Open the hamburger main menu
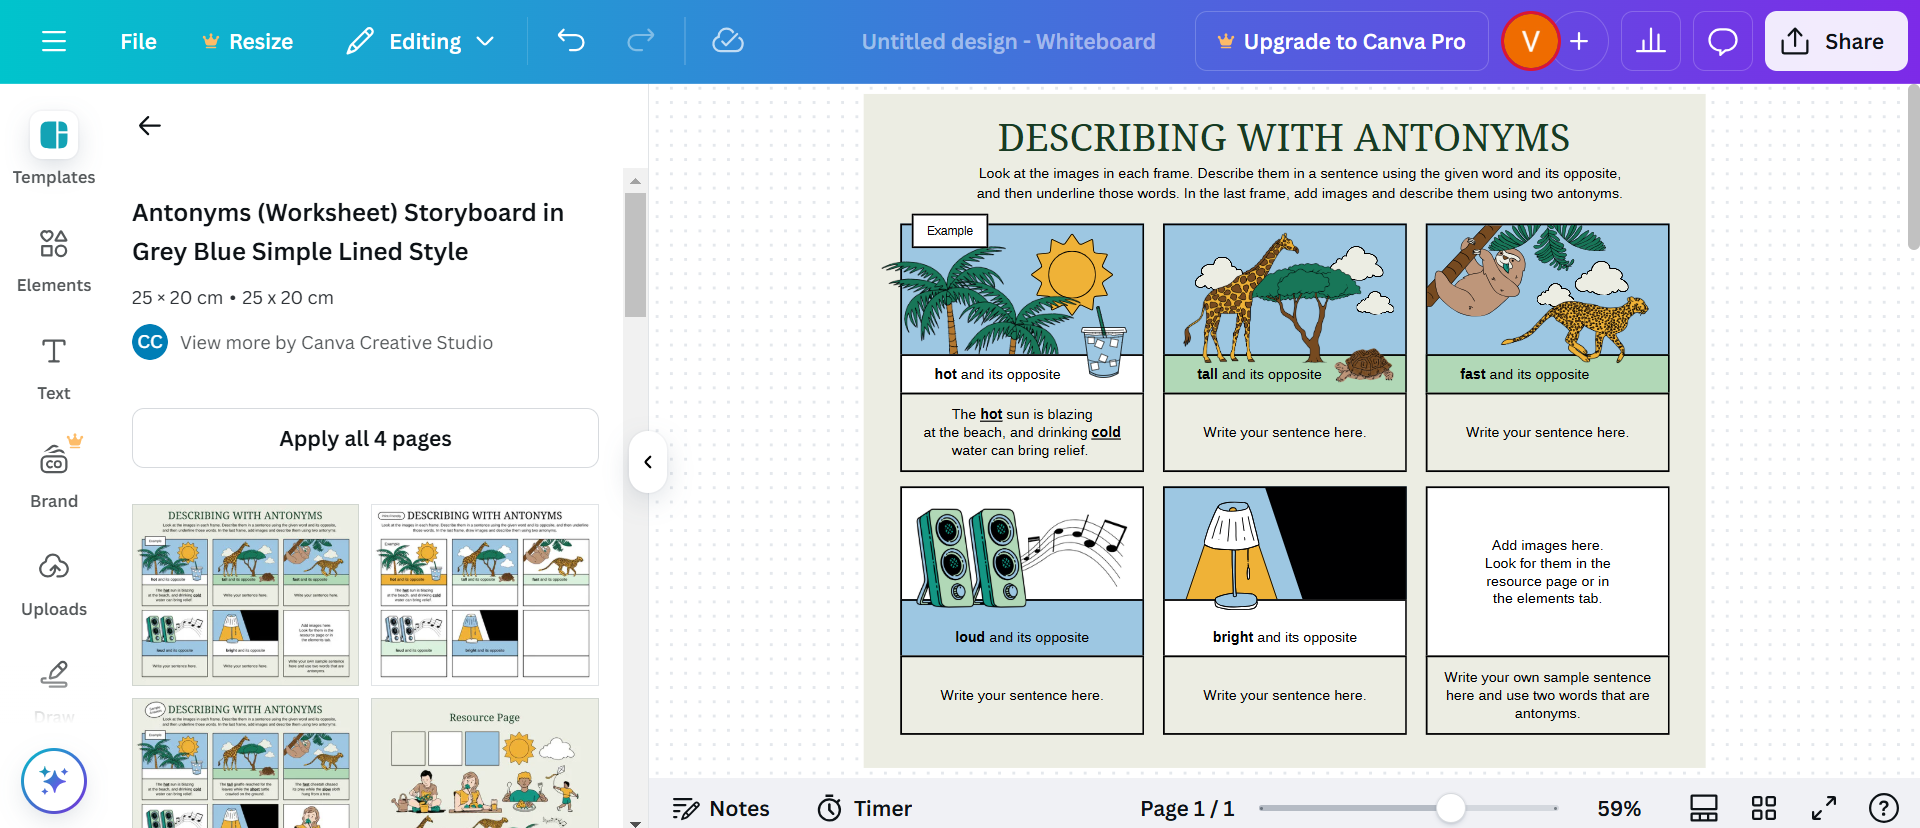The image size is (1920, 828). coord(54,41)
